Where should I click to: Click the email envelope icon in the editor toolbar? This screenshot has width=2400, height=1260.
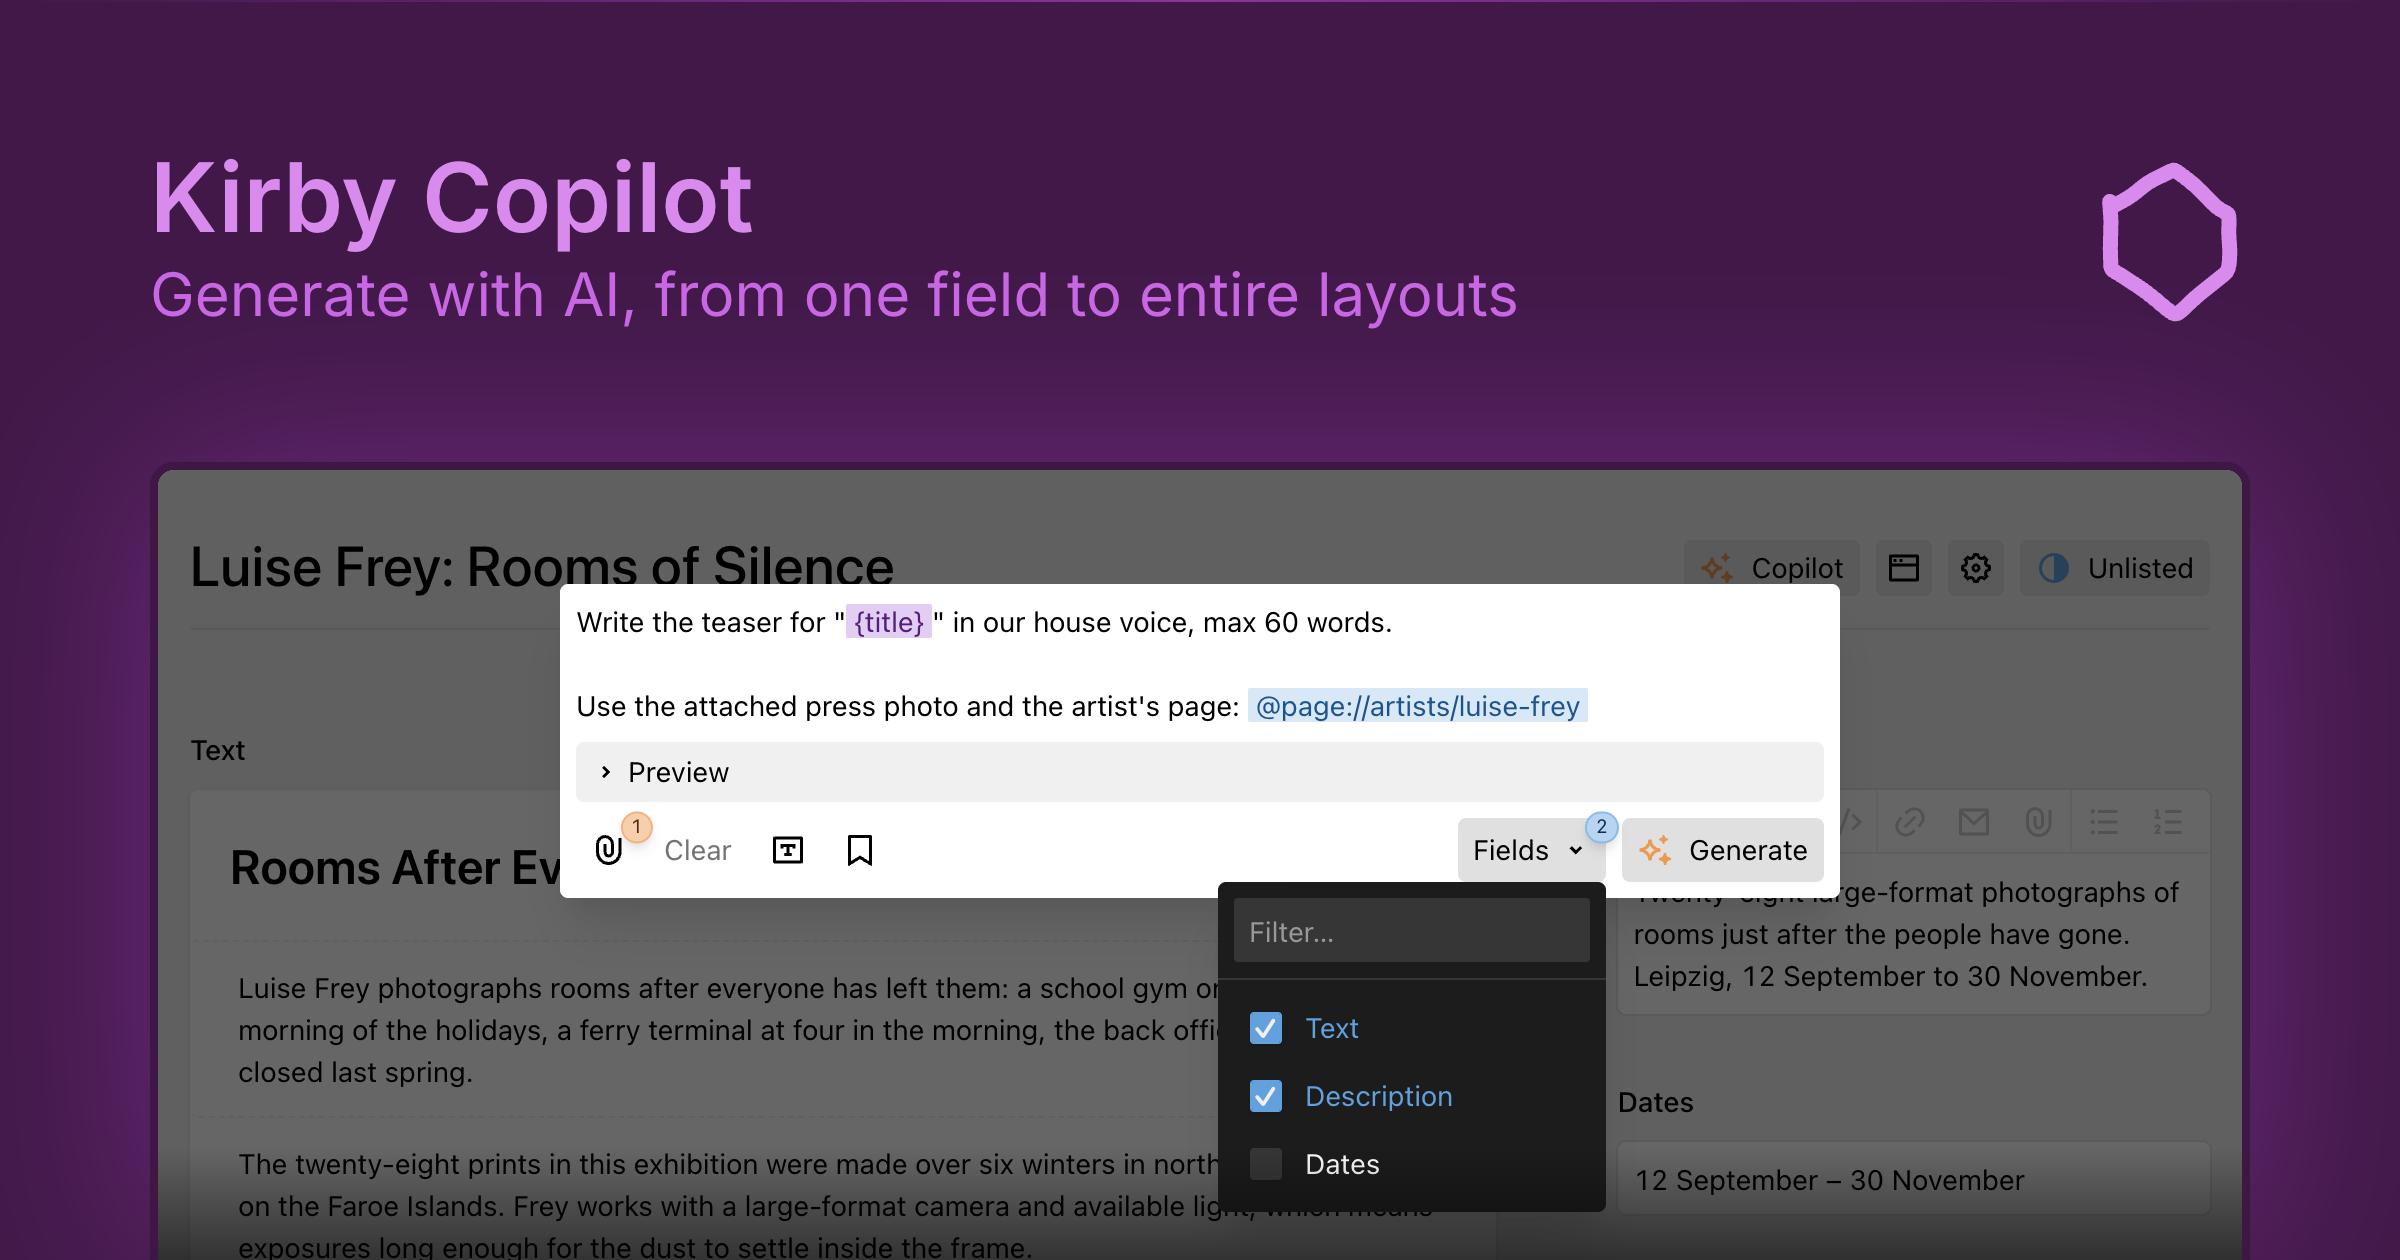(x=1974, y=822)
